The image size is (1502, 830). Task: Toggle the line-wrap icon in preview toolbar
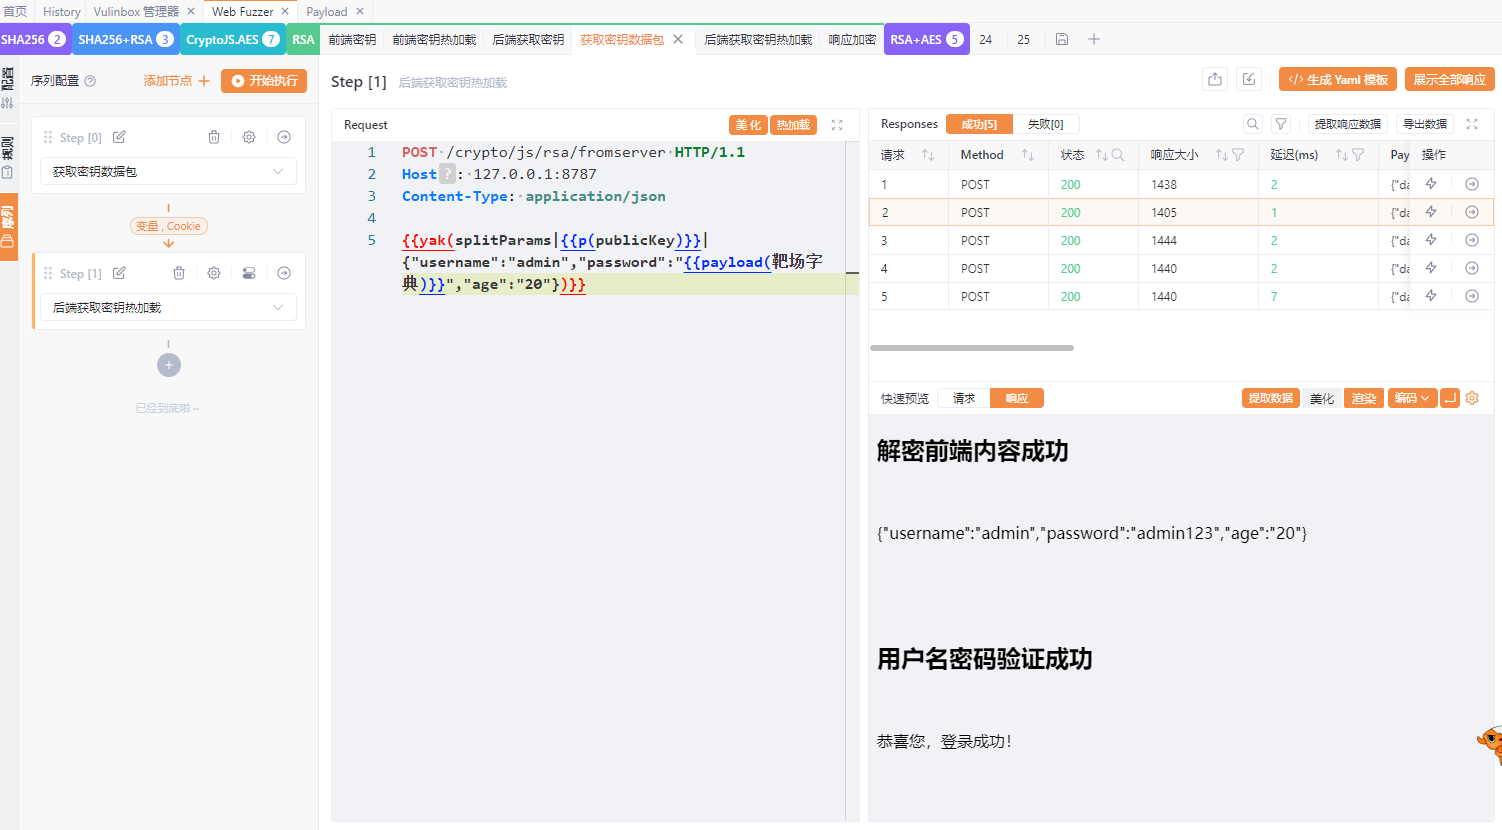1450,398
